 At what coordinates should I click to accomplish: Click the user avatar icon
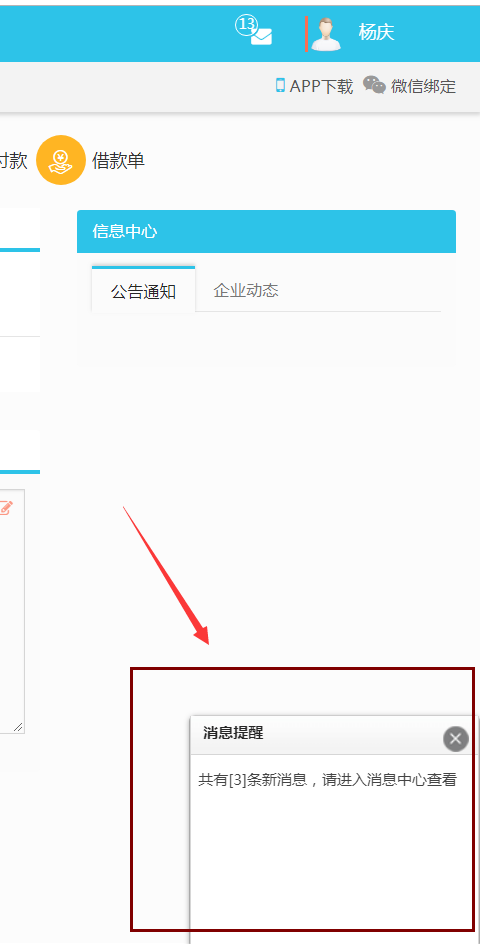pyautogui.click(x=326, y=34)
